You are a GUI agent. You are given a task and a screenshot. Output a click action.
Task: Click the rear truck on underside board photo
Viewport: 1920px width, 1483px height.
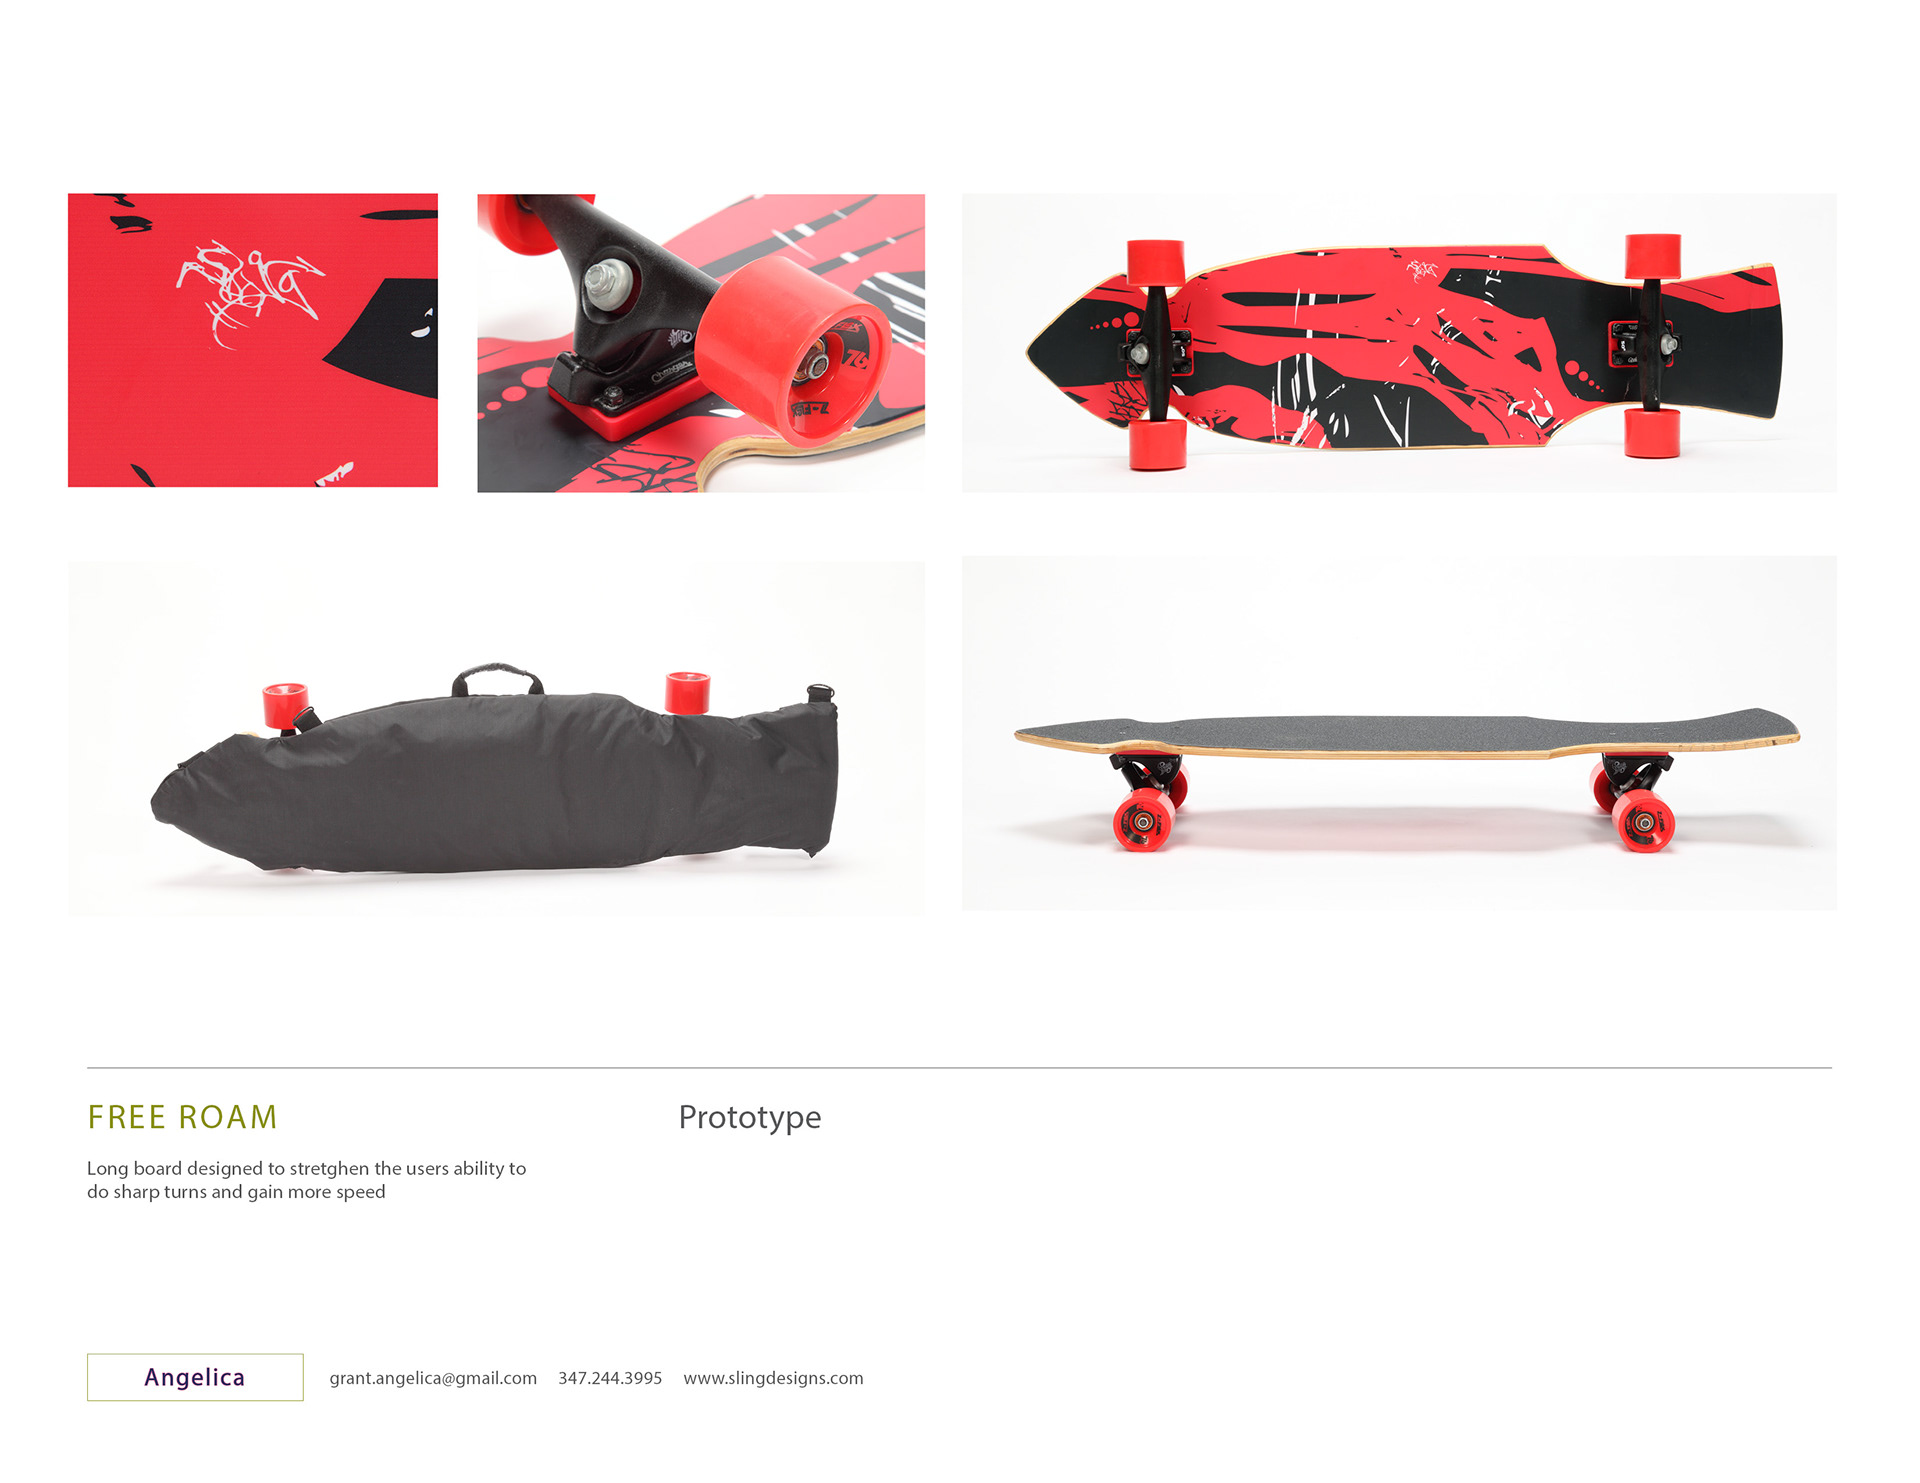click(1648, 345)
